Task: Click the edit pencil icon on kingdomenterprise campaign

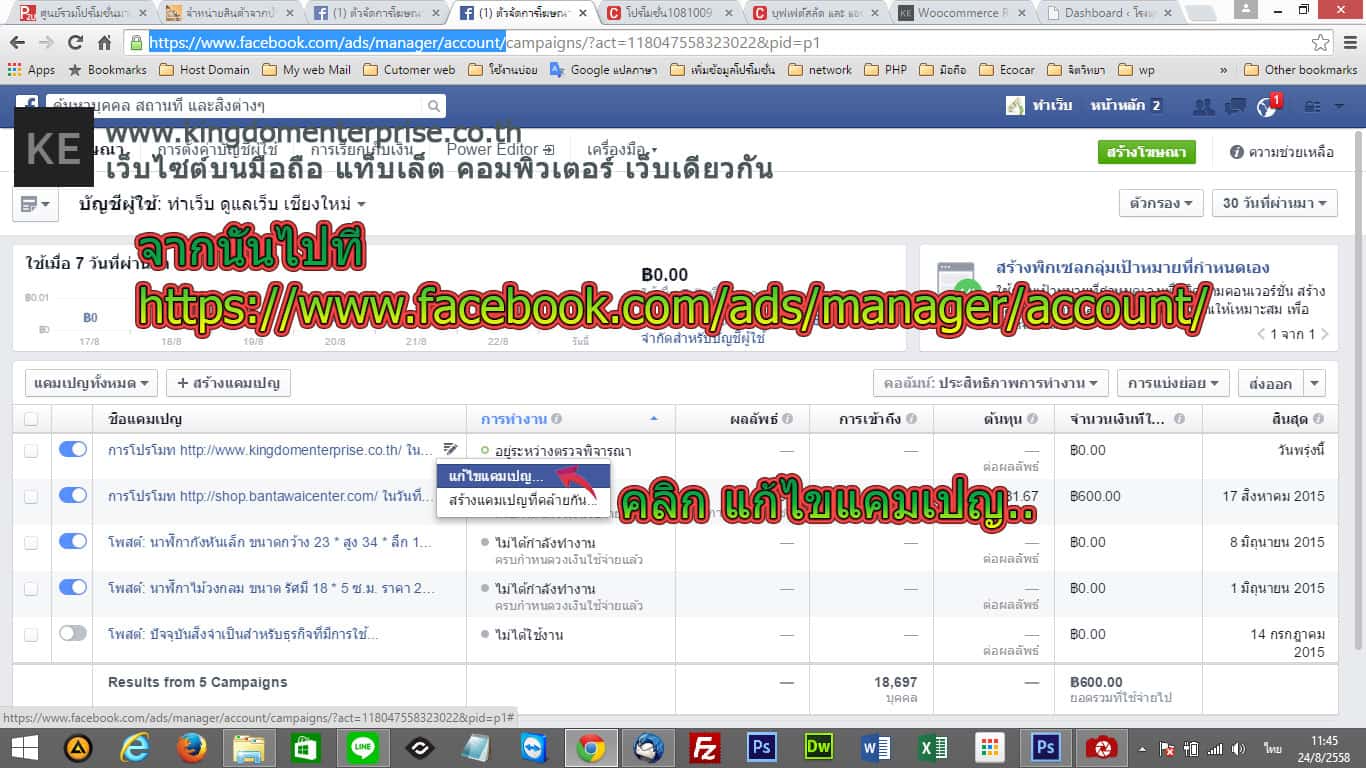Action: click(450, 450)
